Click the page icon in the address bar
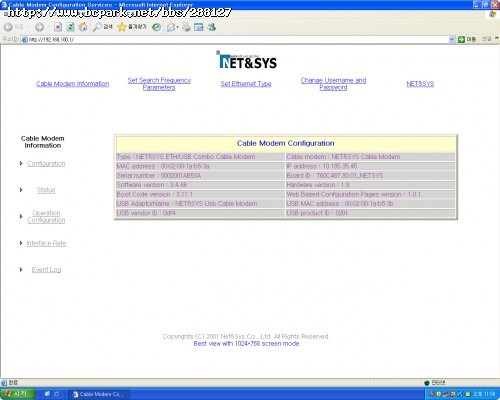This screenshot has width=500, height=400. (x=24, y=40)
